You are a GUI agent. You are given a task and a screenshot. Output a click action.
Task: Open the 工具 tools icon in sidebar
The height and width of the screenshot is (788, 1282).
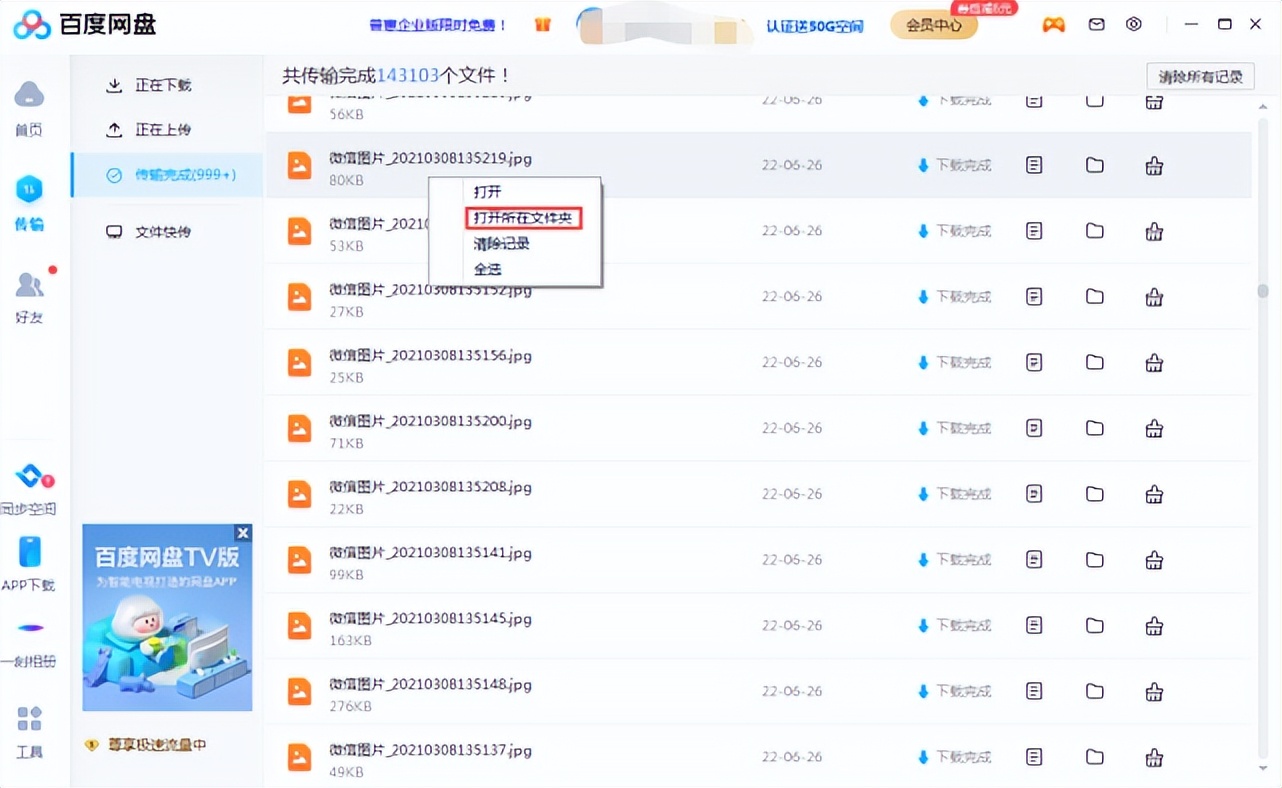coord(29,719)
